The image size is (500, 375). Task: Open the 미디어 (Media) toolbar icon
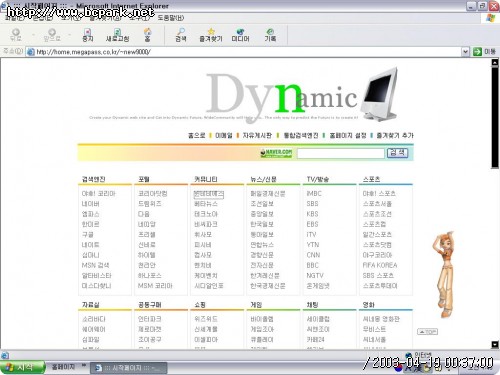click(x=240, y=35)
